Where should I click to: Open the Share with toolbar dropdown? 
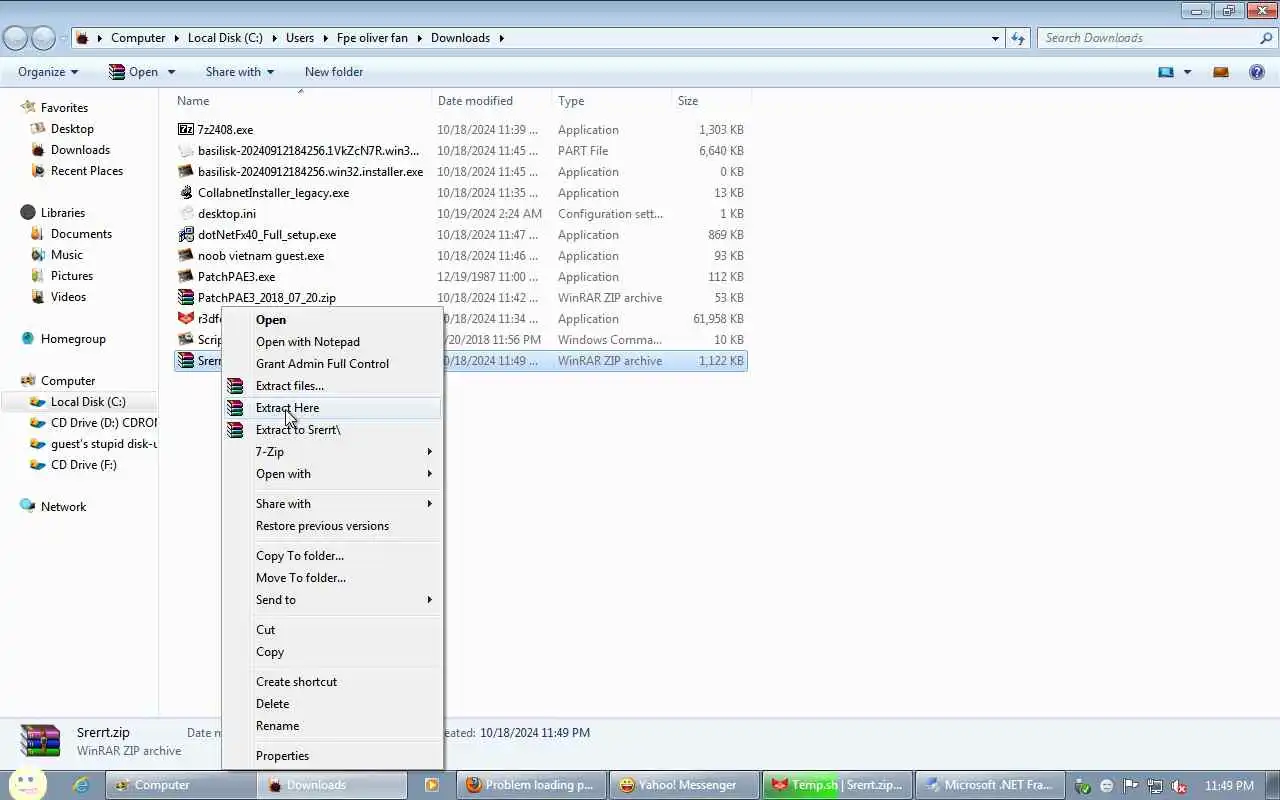click(239, 72)
